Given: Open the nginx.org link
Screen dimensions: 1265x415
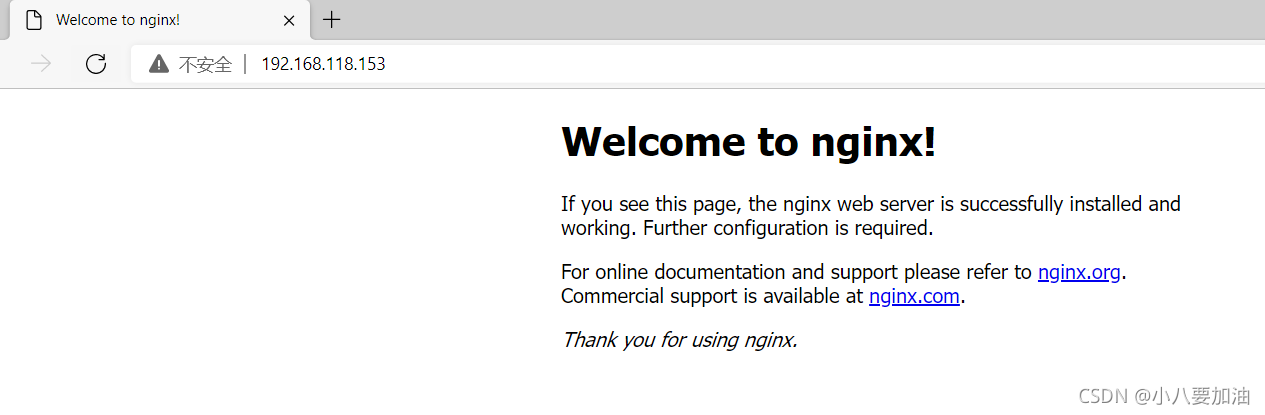Looking at the screenshot, I should (1079, 272).
